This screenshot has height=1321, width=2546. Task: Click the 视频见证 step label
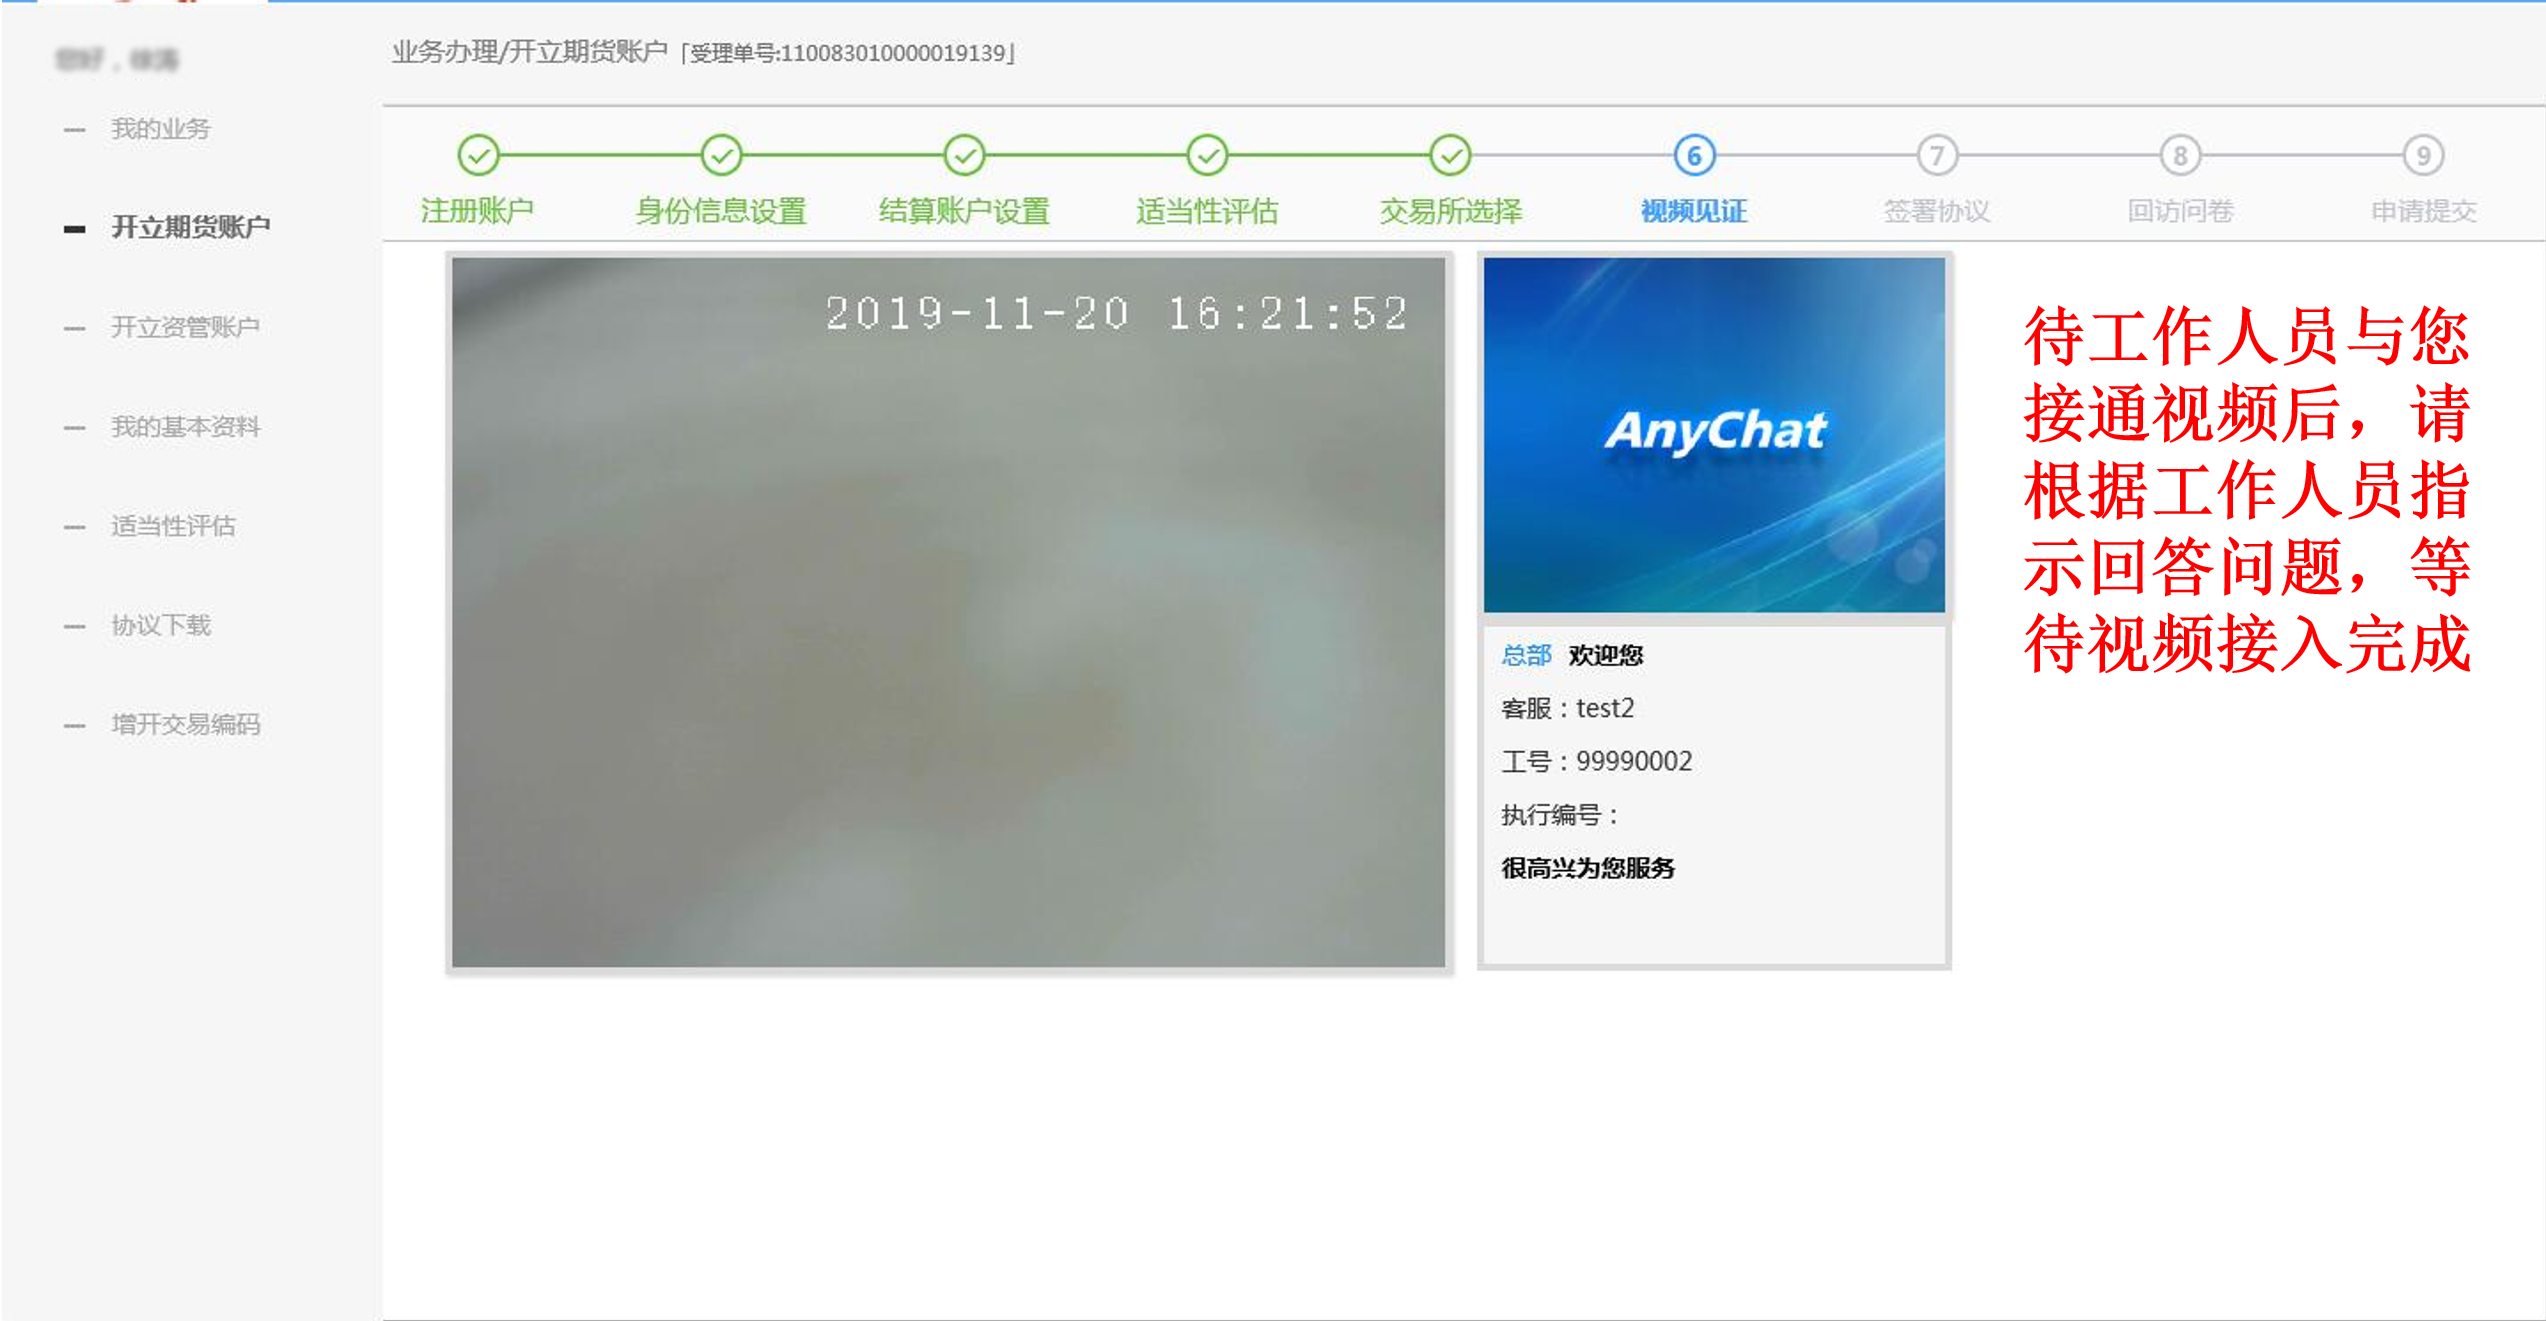(x=1694, y=211)
